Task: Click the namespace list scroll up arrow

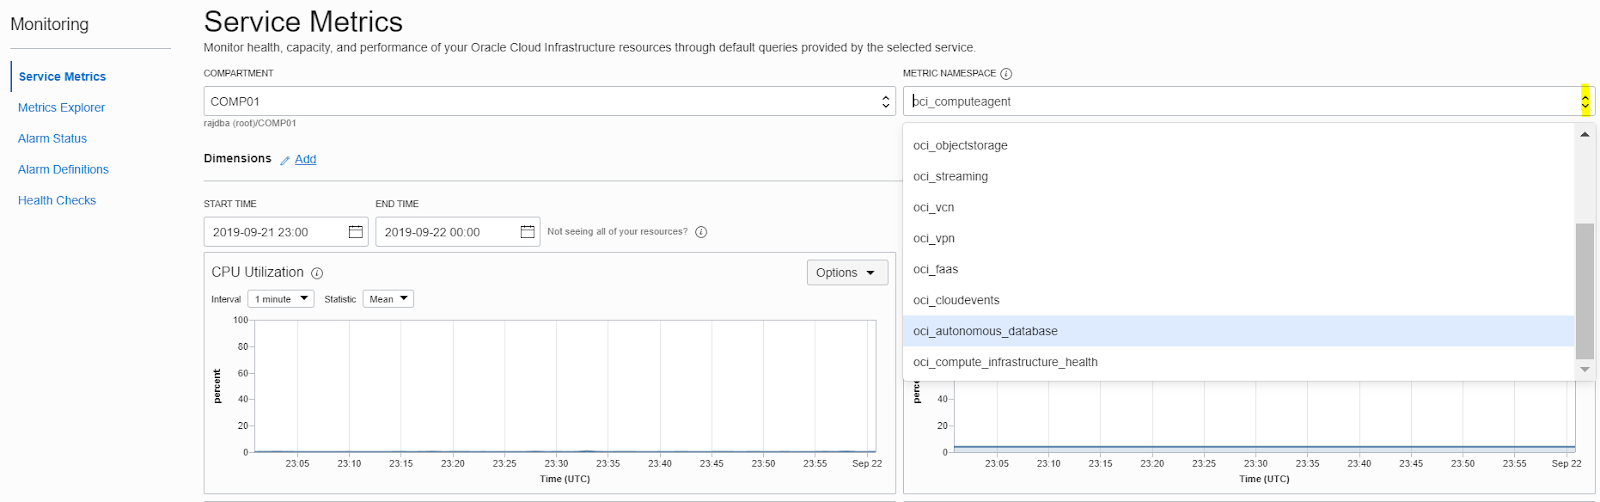Action: (1585, 134)
